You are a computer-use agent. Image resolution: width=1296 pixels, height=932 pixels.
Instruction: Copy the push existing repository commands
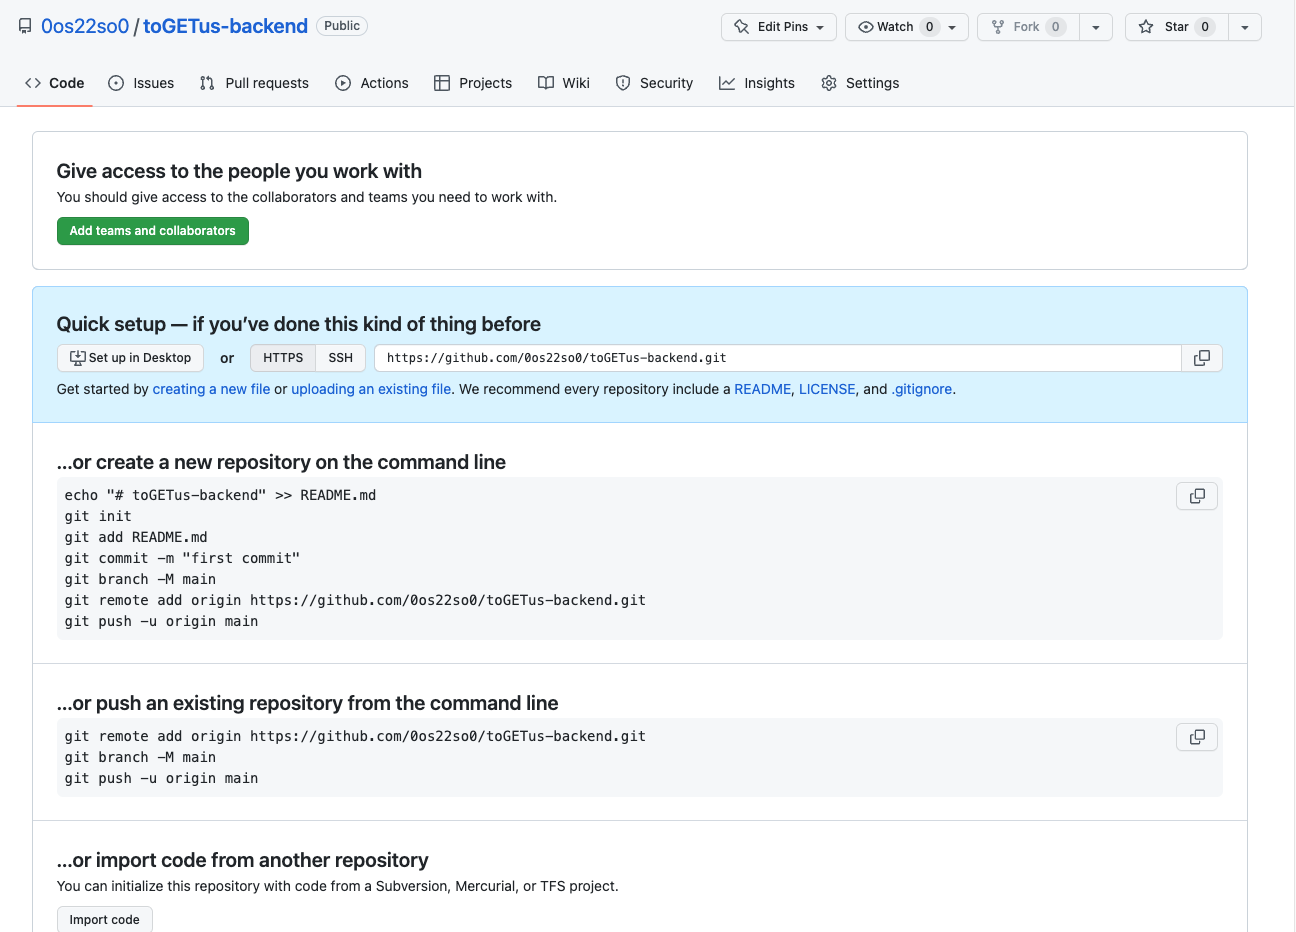coord(1197,737)
